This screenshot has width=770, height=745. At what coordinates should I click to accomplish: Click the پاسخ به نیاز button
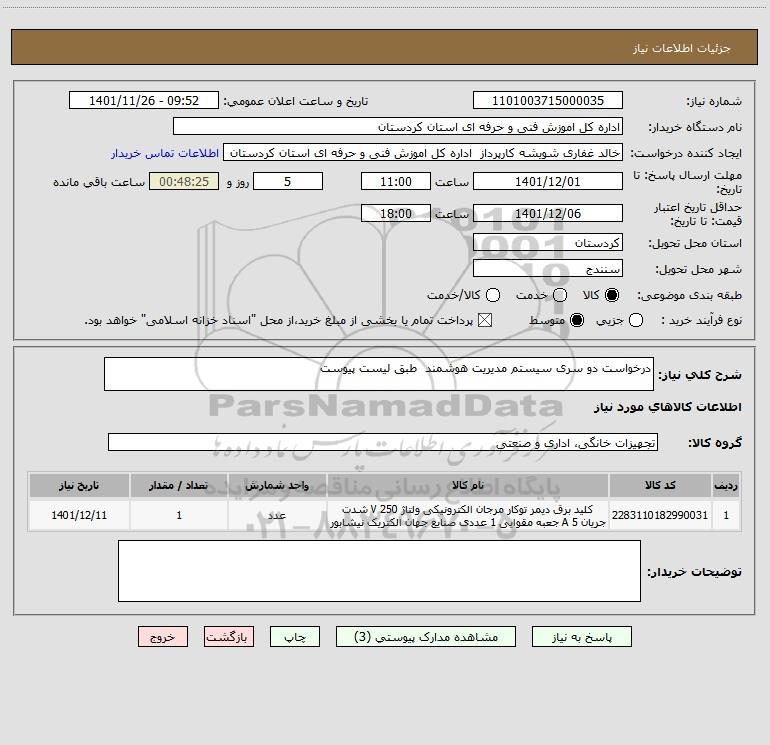(581, 636)
